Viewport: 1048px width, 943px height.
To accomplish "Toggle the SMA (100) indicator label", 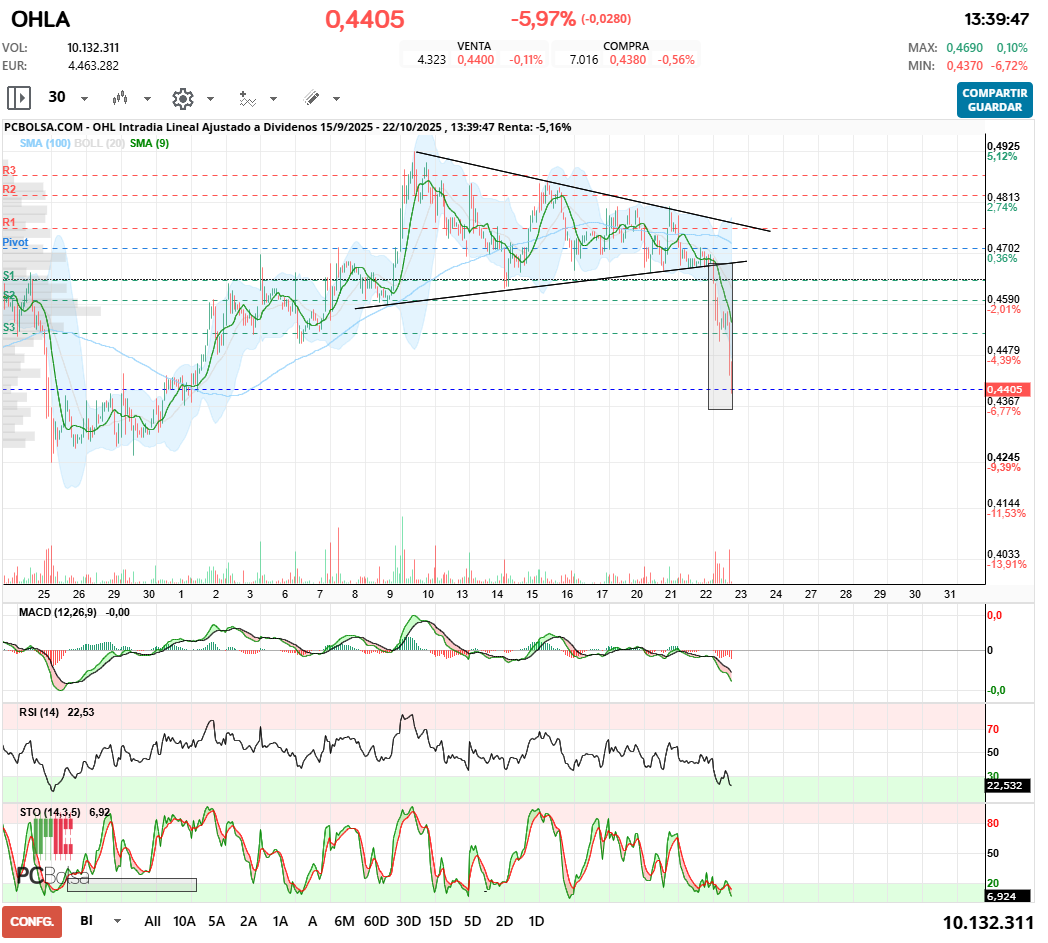I will click(45, 143).
